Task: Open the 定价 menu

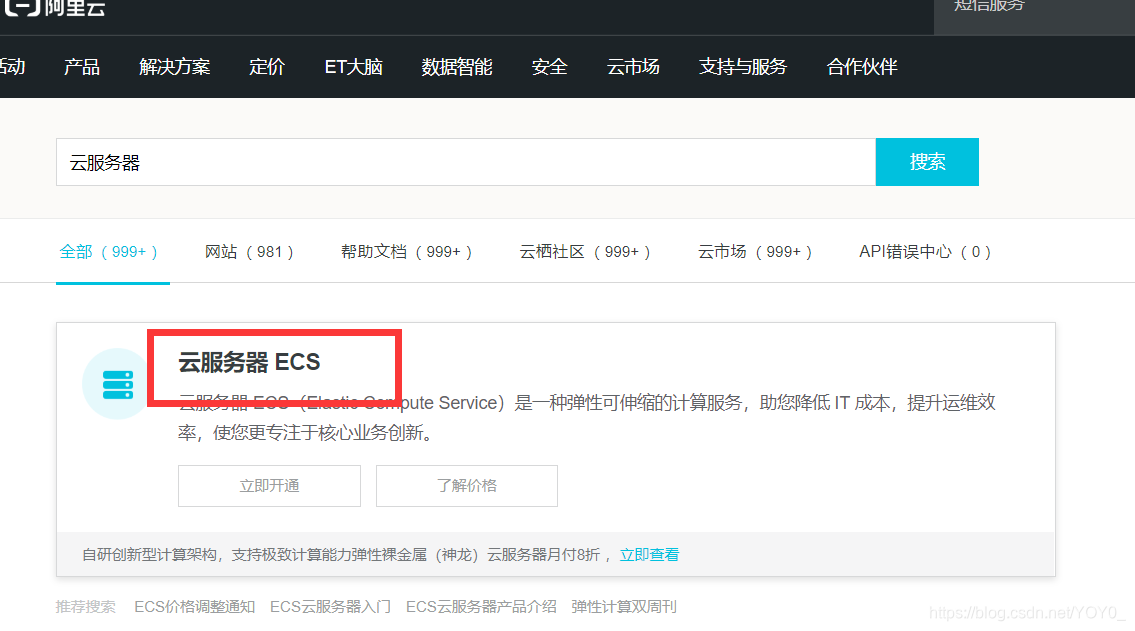Action: coord(267,67)
